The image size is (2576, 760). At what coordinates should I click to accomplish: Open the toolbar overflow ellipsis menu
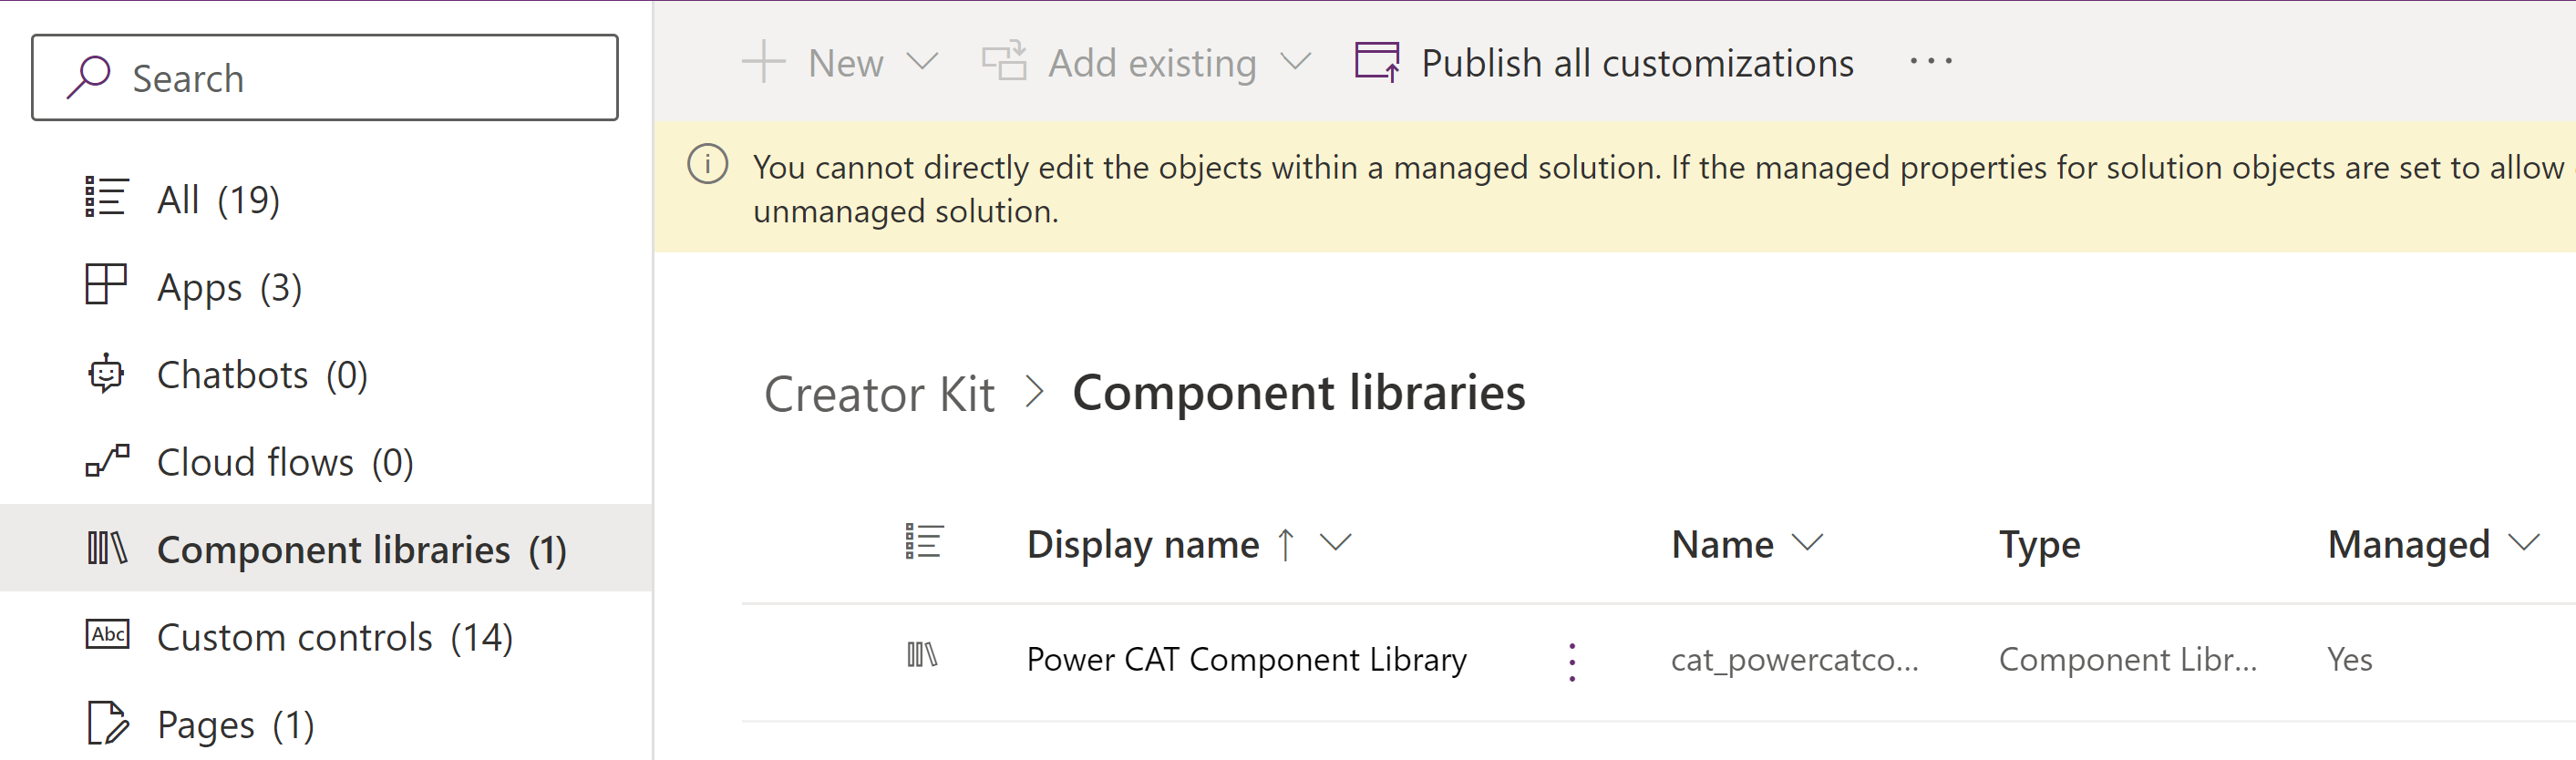pos(1930,62)
